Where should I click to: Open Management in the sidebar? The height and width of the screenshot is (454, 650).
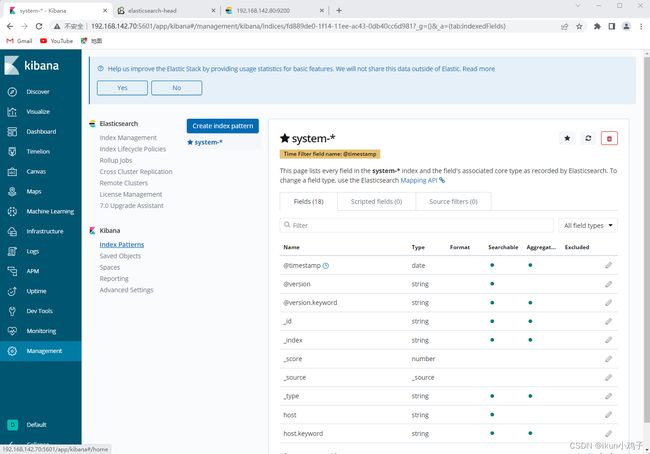point(41,351)
